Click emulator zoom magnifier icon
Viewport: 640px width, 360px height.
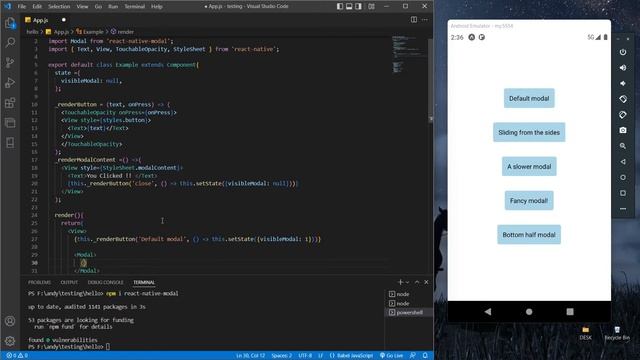[x=623, y=146]
